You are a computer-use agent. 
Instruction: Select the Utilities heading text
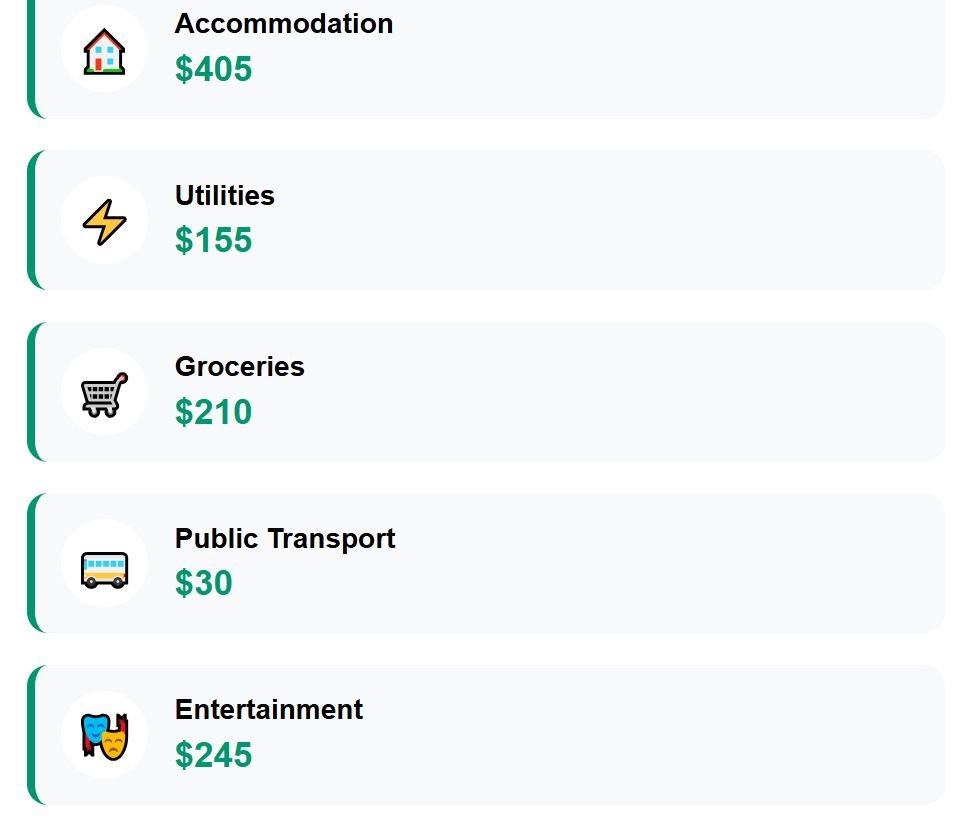point(224,195)
